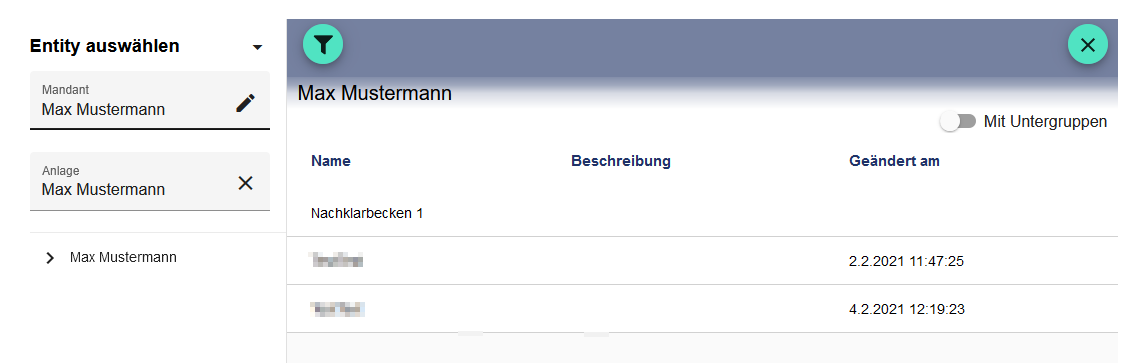1135x363 pixels.
Task: Expand the Max Mustermann tree node chevron
Action: [50, 258]
